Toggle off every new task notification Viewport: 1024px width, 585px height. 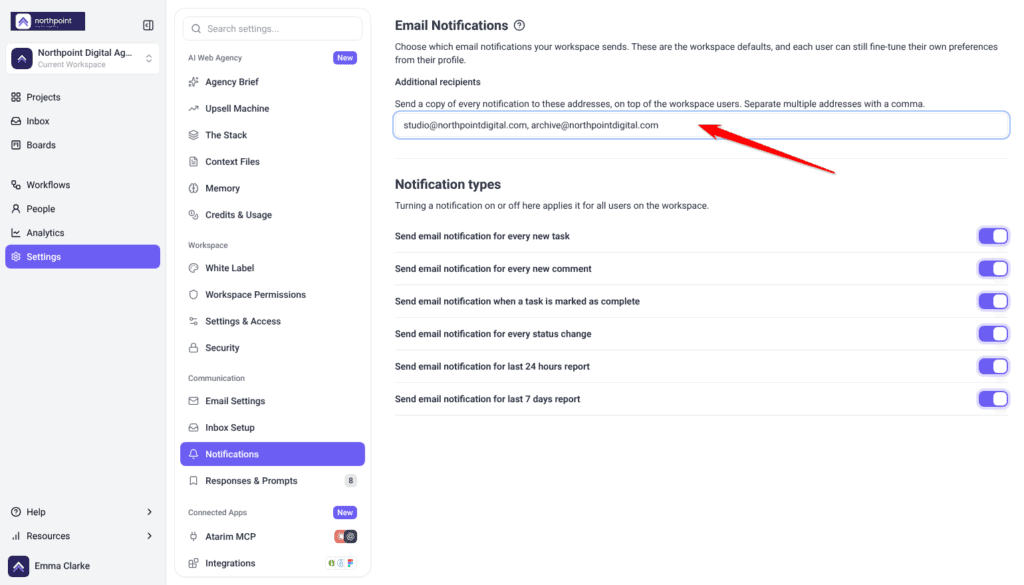coord(993,236)
